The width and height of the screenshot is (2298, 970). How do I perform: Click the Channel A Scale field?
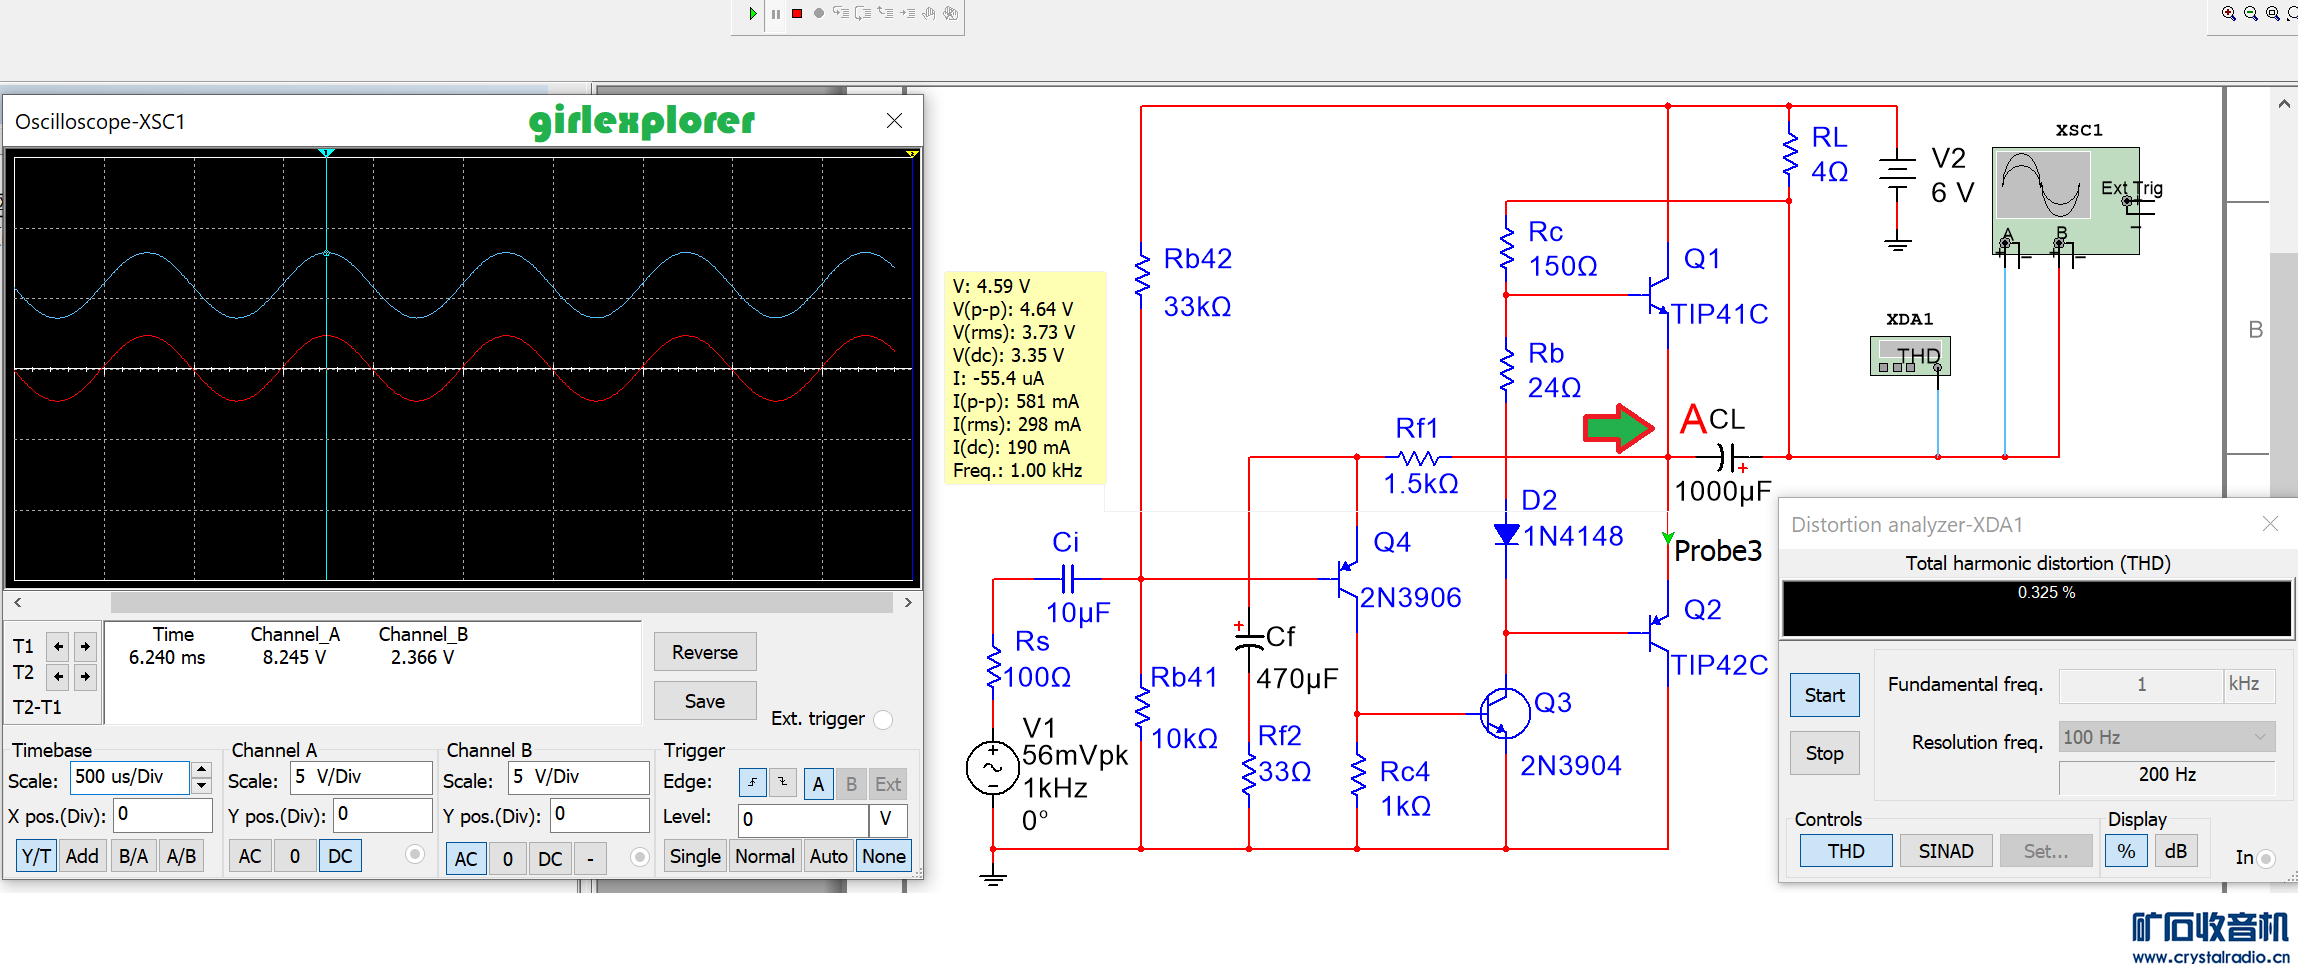(x=360, y=777)
